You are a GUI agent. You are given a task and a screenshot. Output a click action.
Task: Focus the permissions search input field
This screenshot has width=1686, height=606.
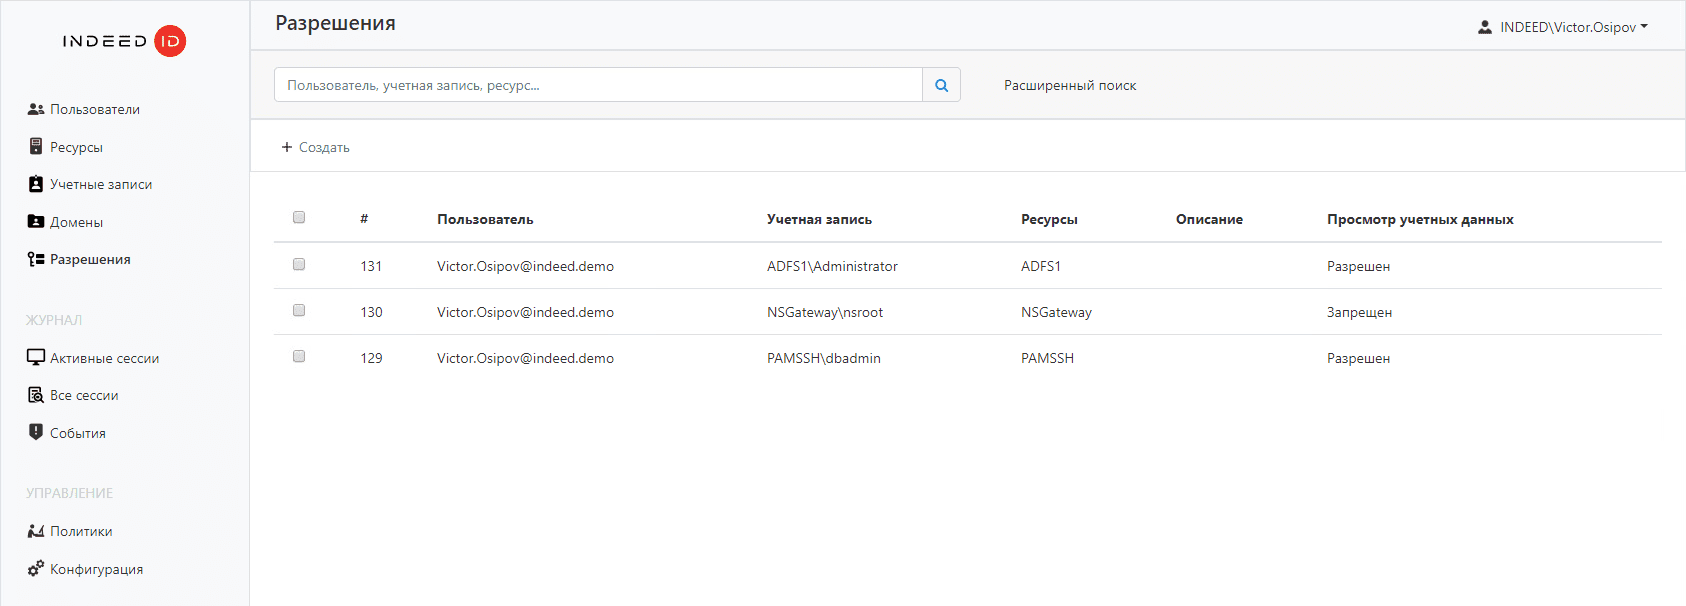[x=598, y=85]
